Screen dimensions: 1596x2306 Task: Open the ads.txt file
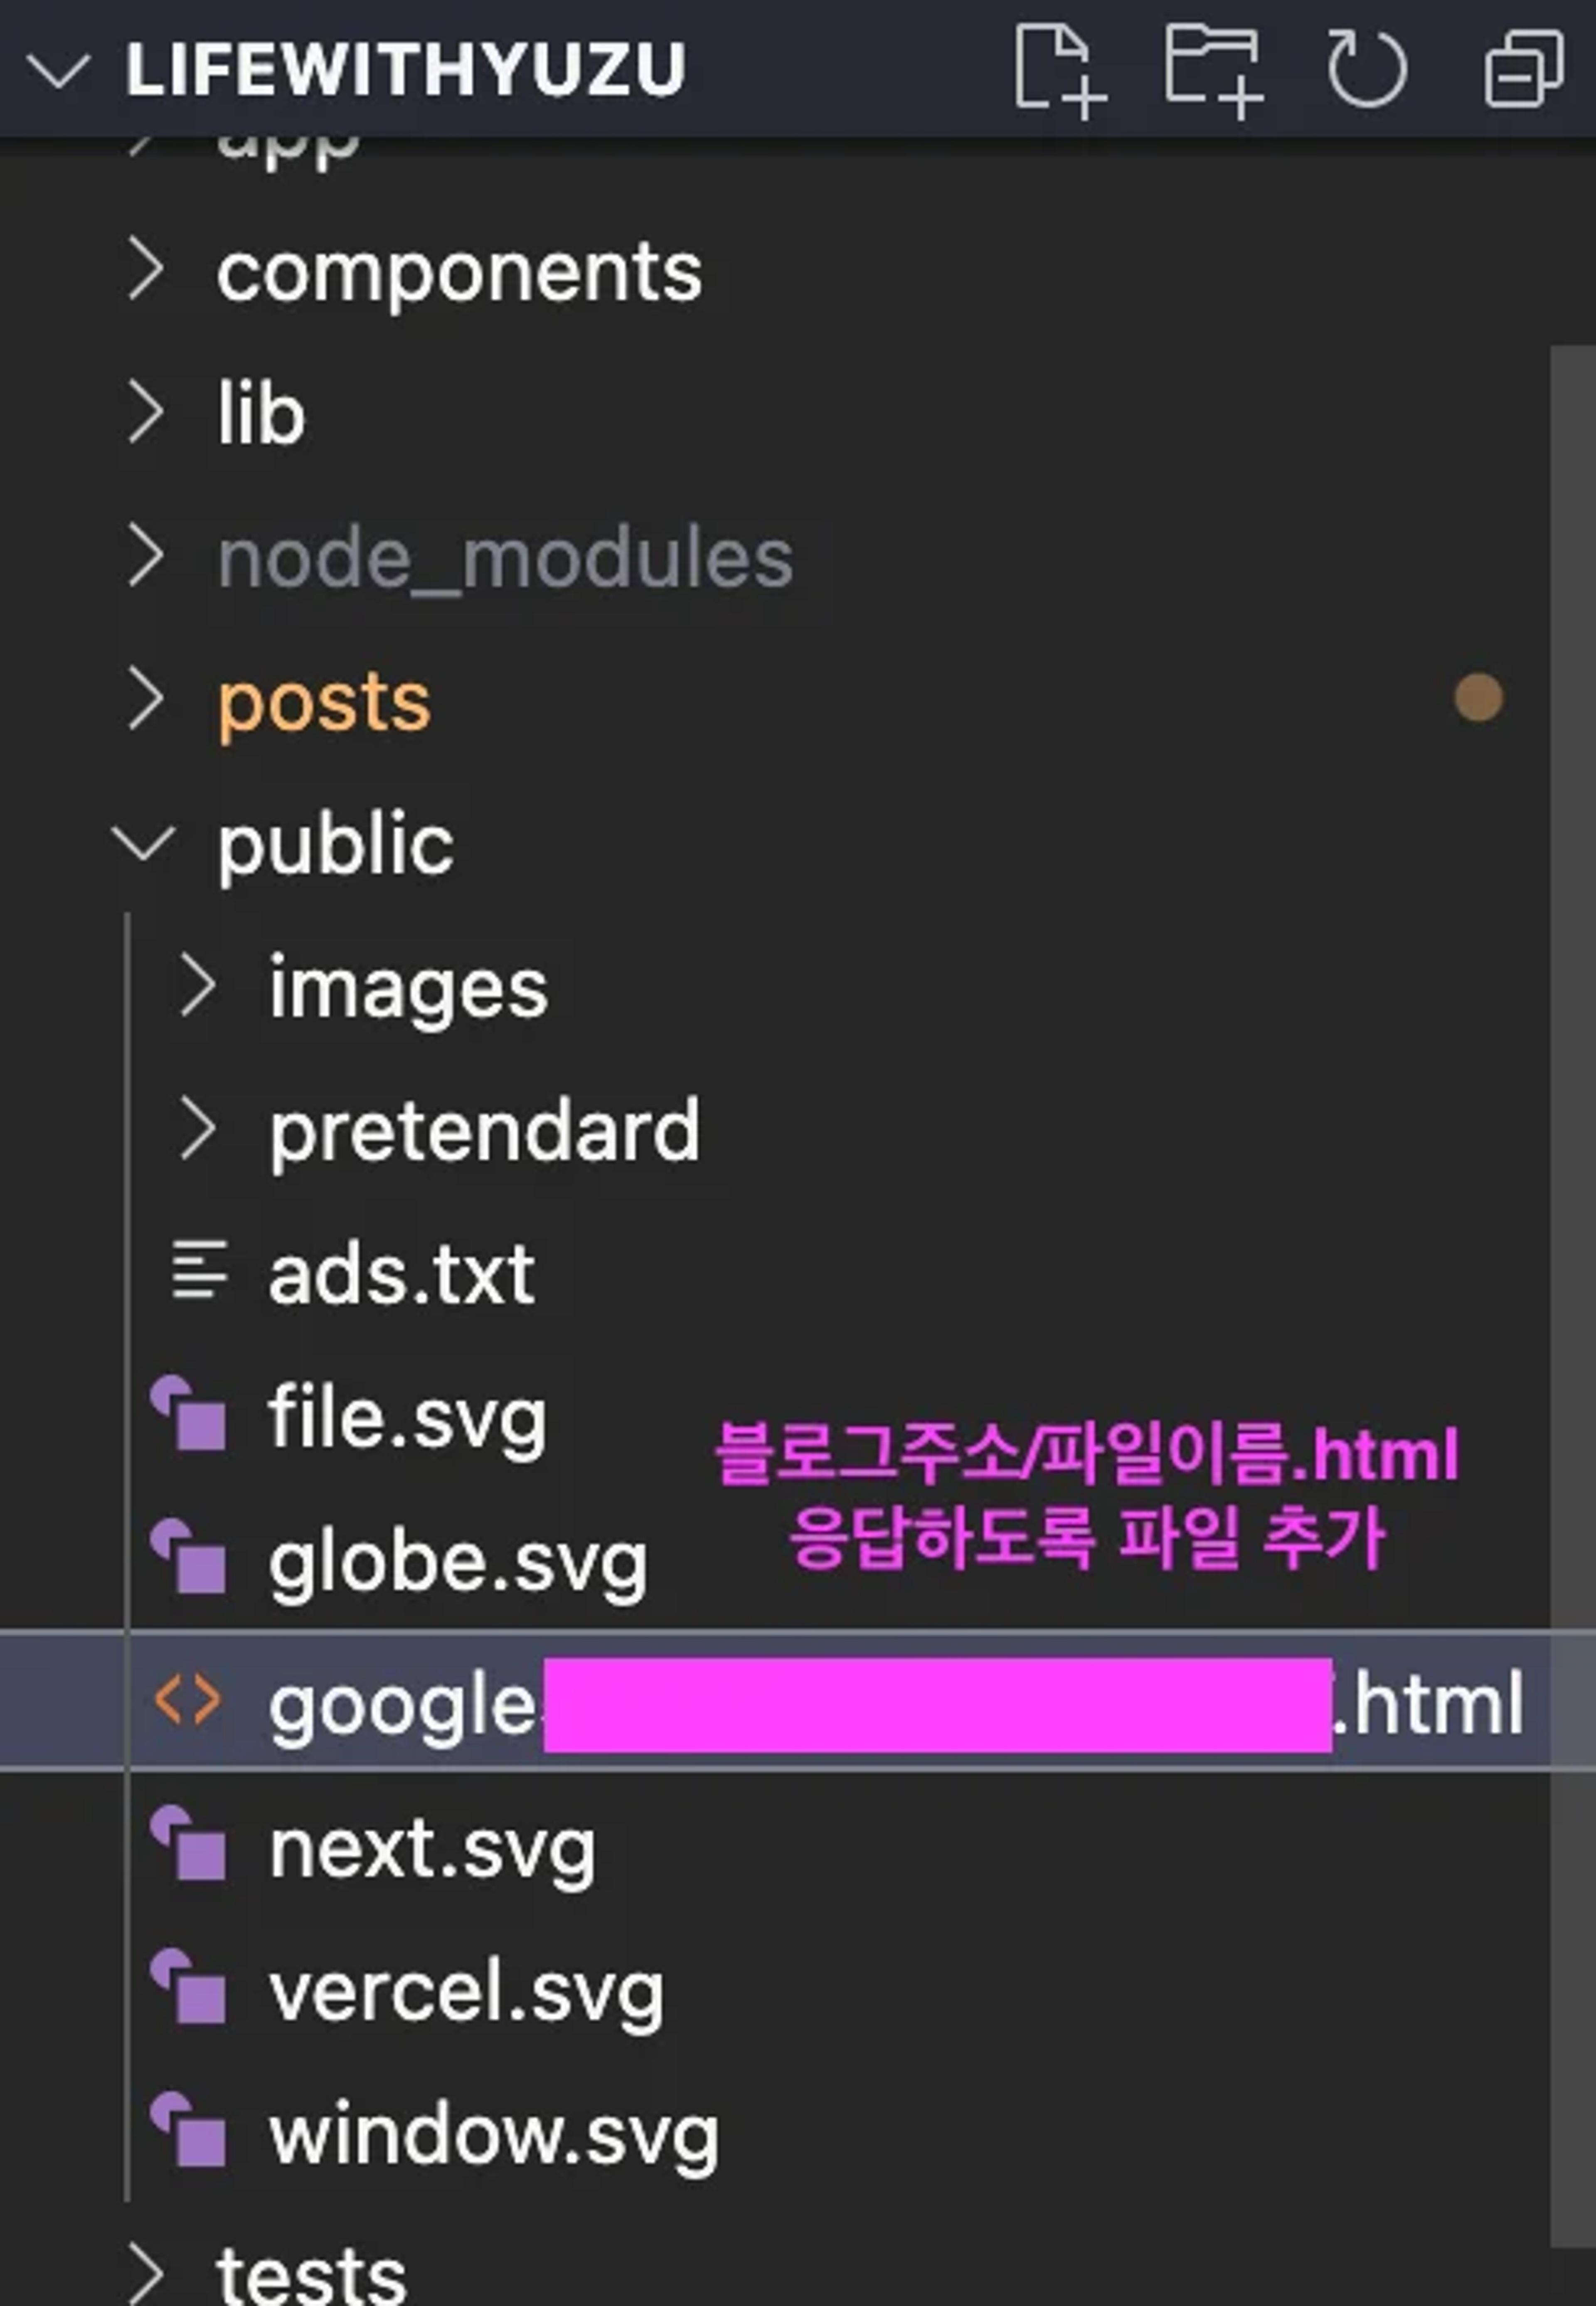coord(401,1274)
